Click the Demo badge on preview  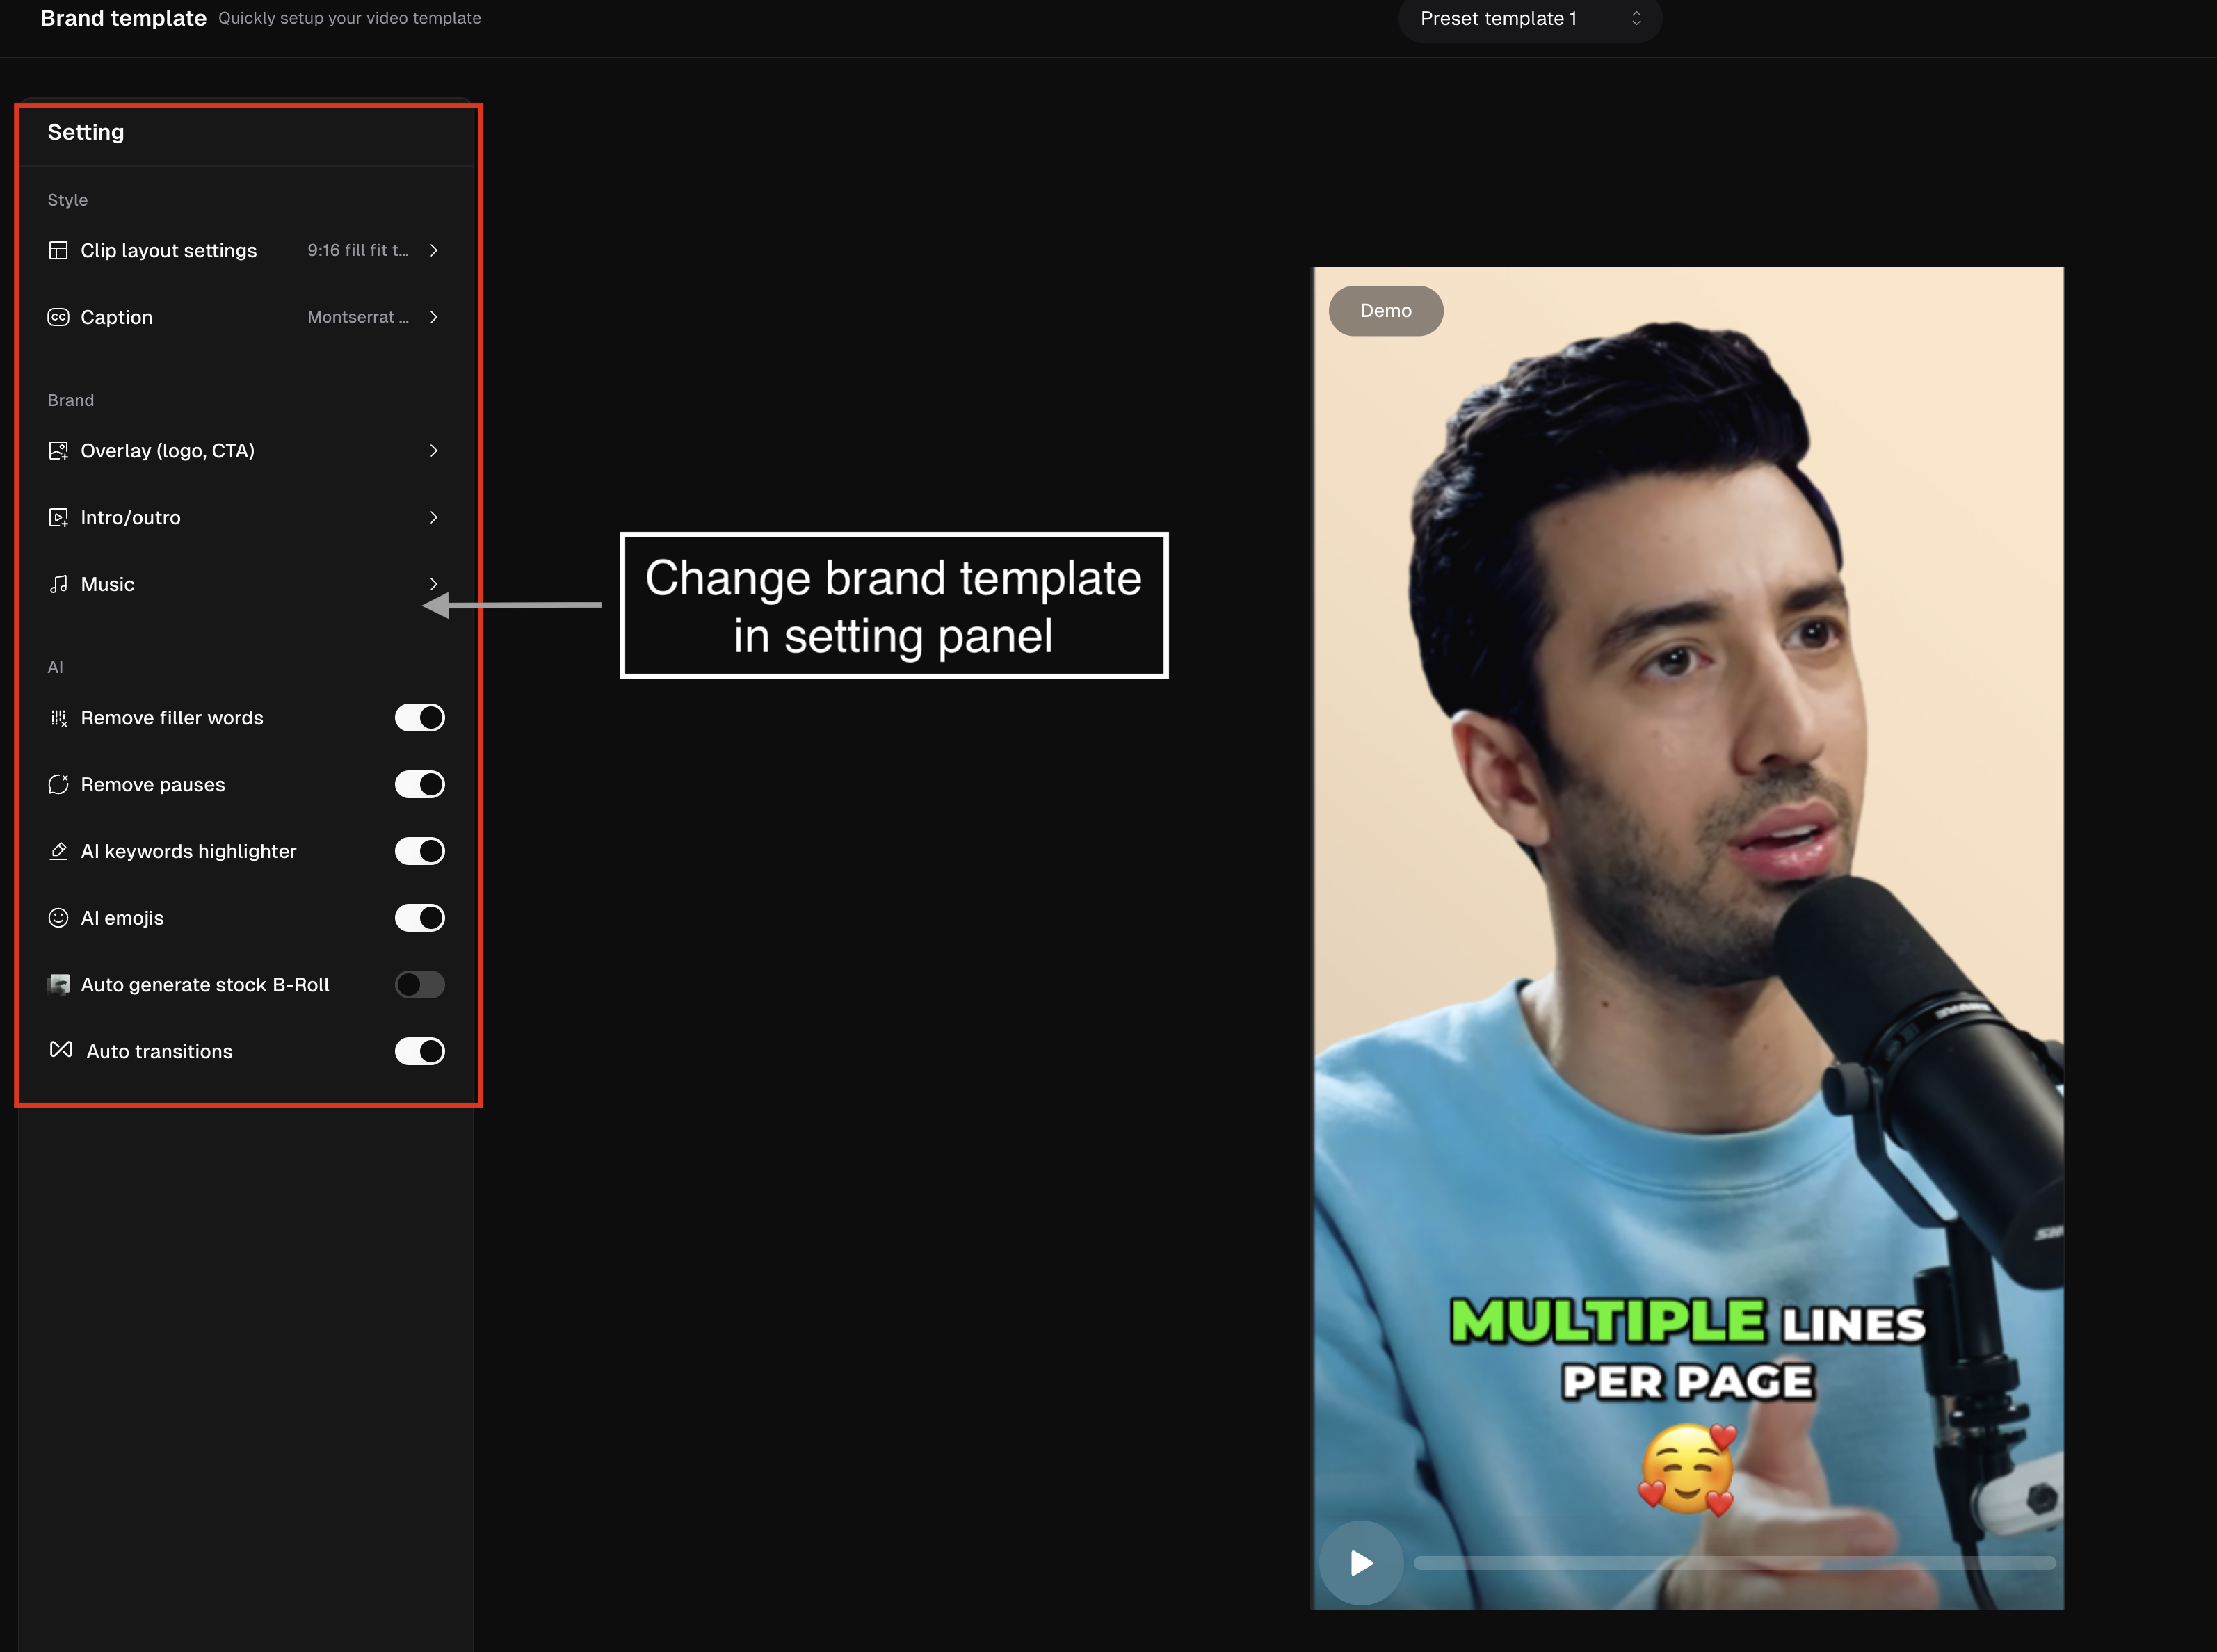coord(1385,311)
